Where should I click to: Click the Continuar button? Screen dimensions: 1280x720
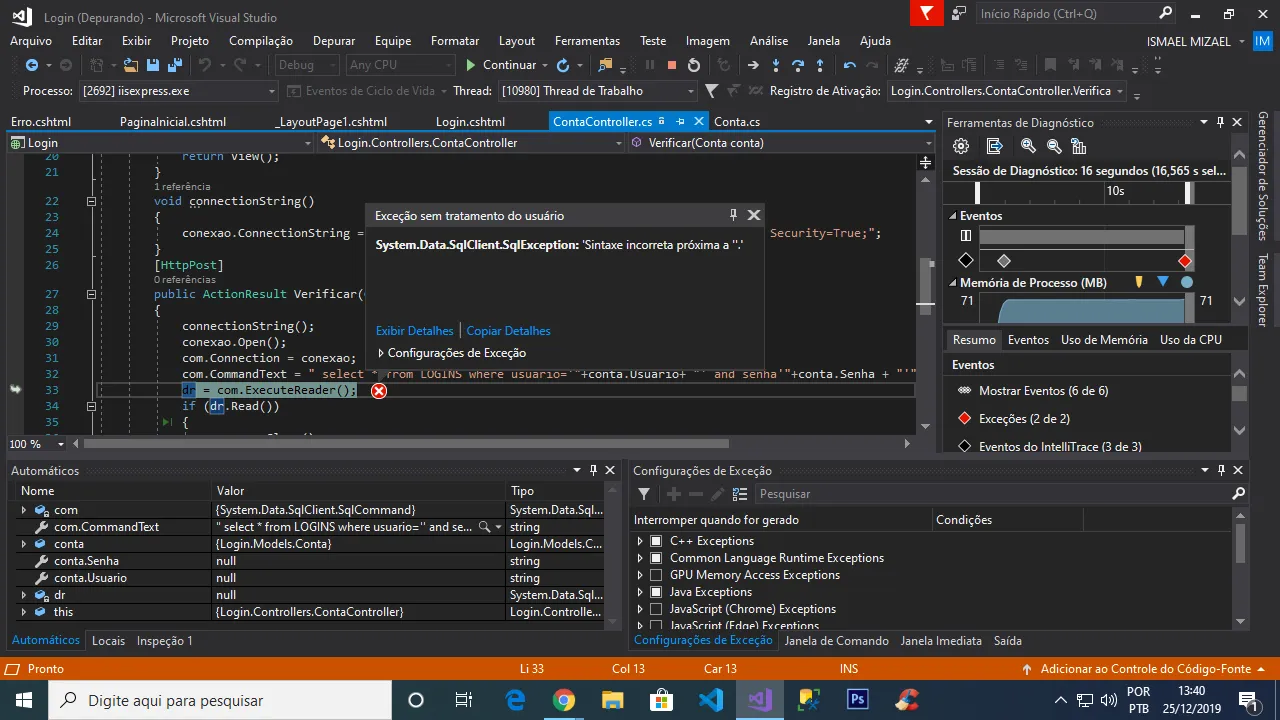[501, 65]
